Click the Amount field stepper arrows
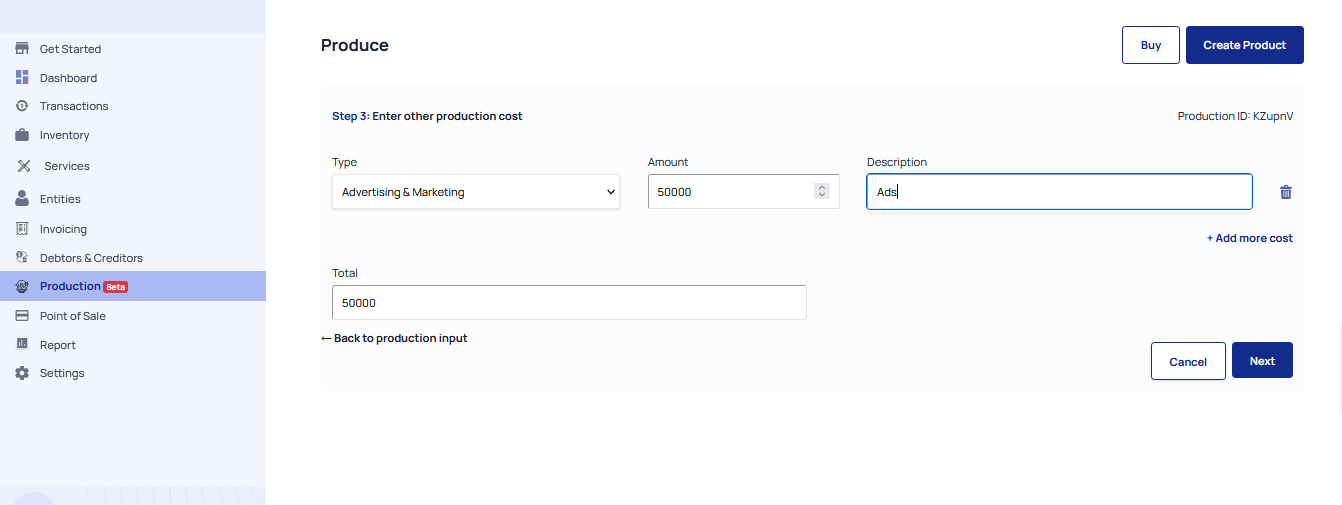This screenshot has height=505, width=1342. pyautogui.click(x=822, y=192)
